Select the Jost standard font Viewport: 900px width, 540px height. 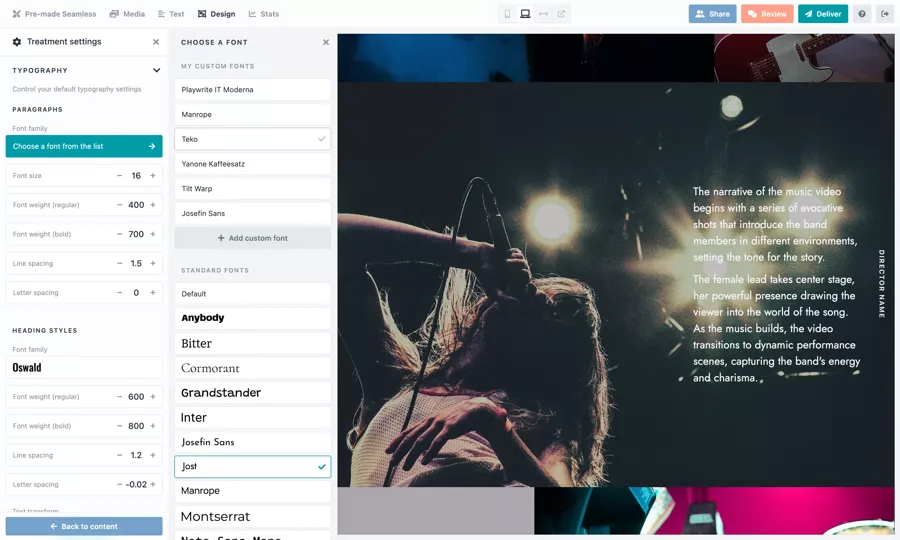pos(253,467)
